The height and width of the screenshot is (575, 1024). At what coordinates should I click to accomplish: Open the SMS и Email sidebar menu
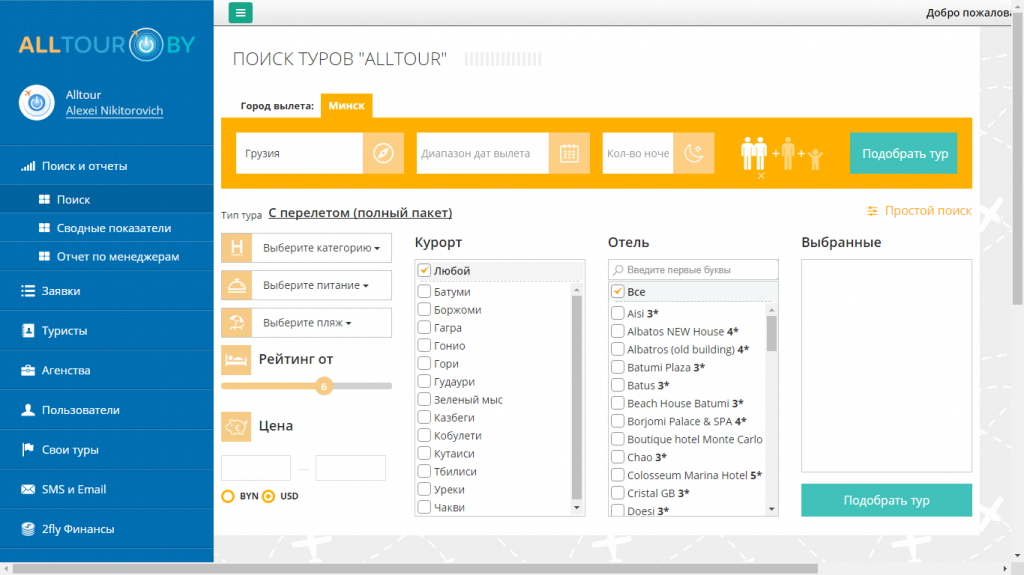(106, 489)
